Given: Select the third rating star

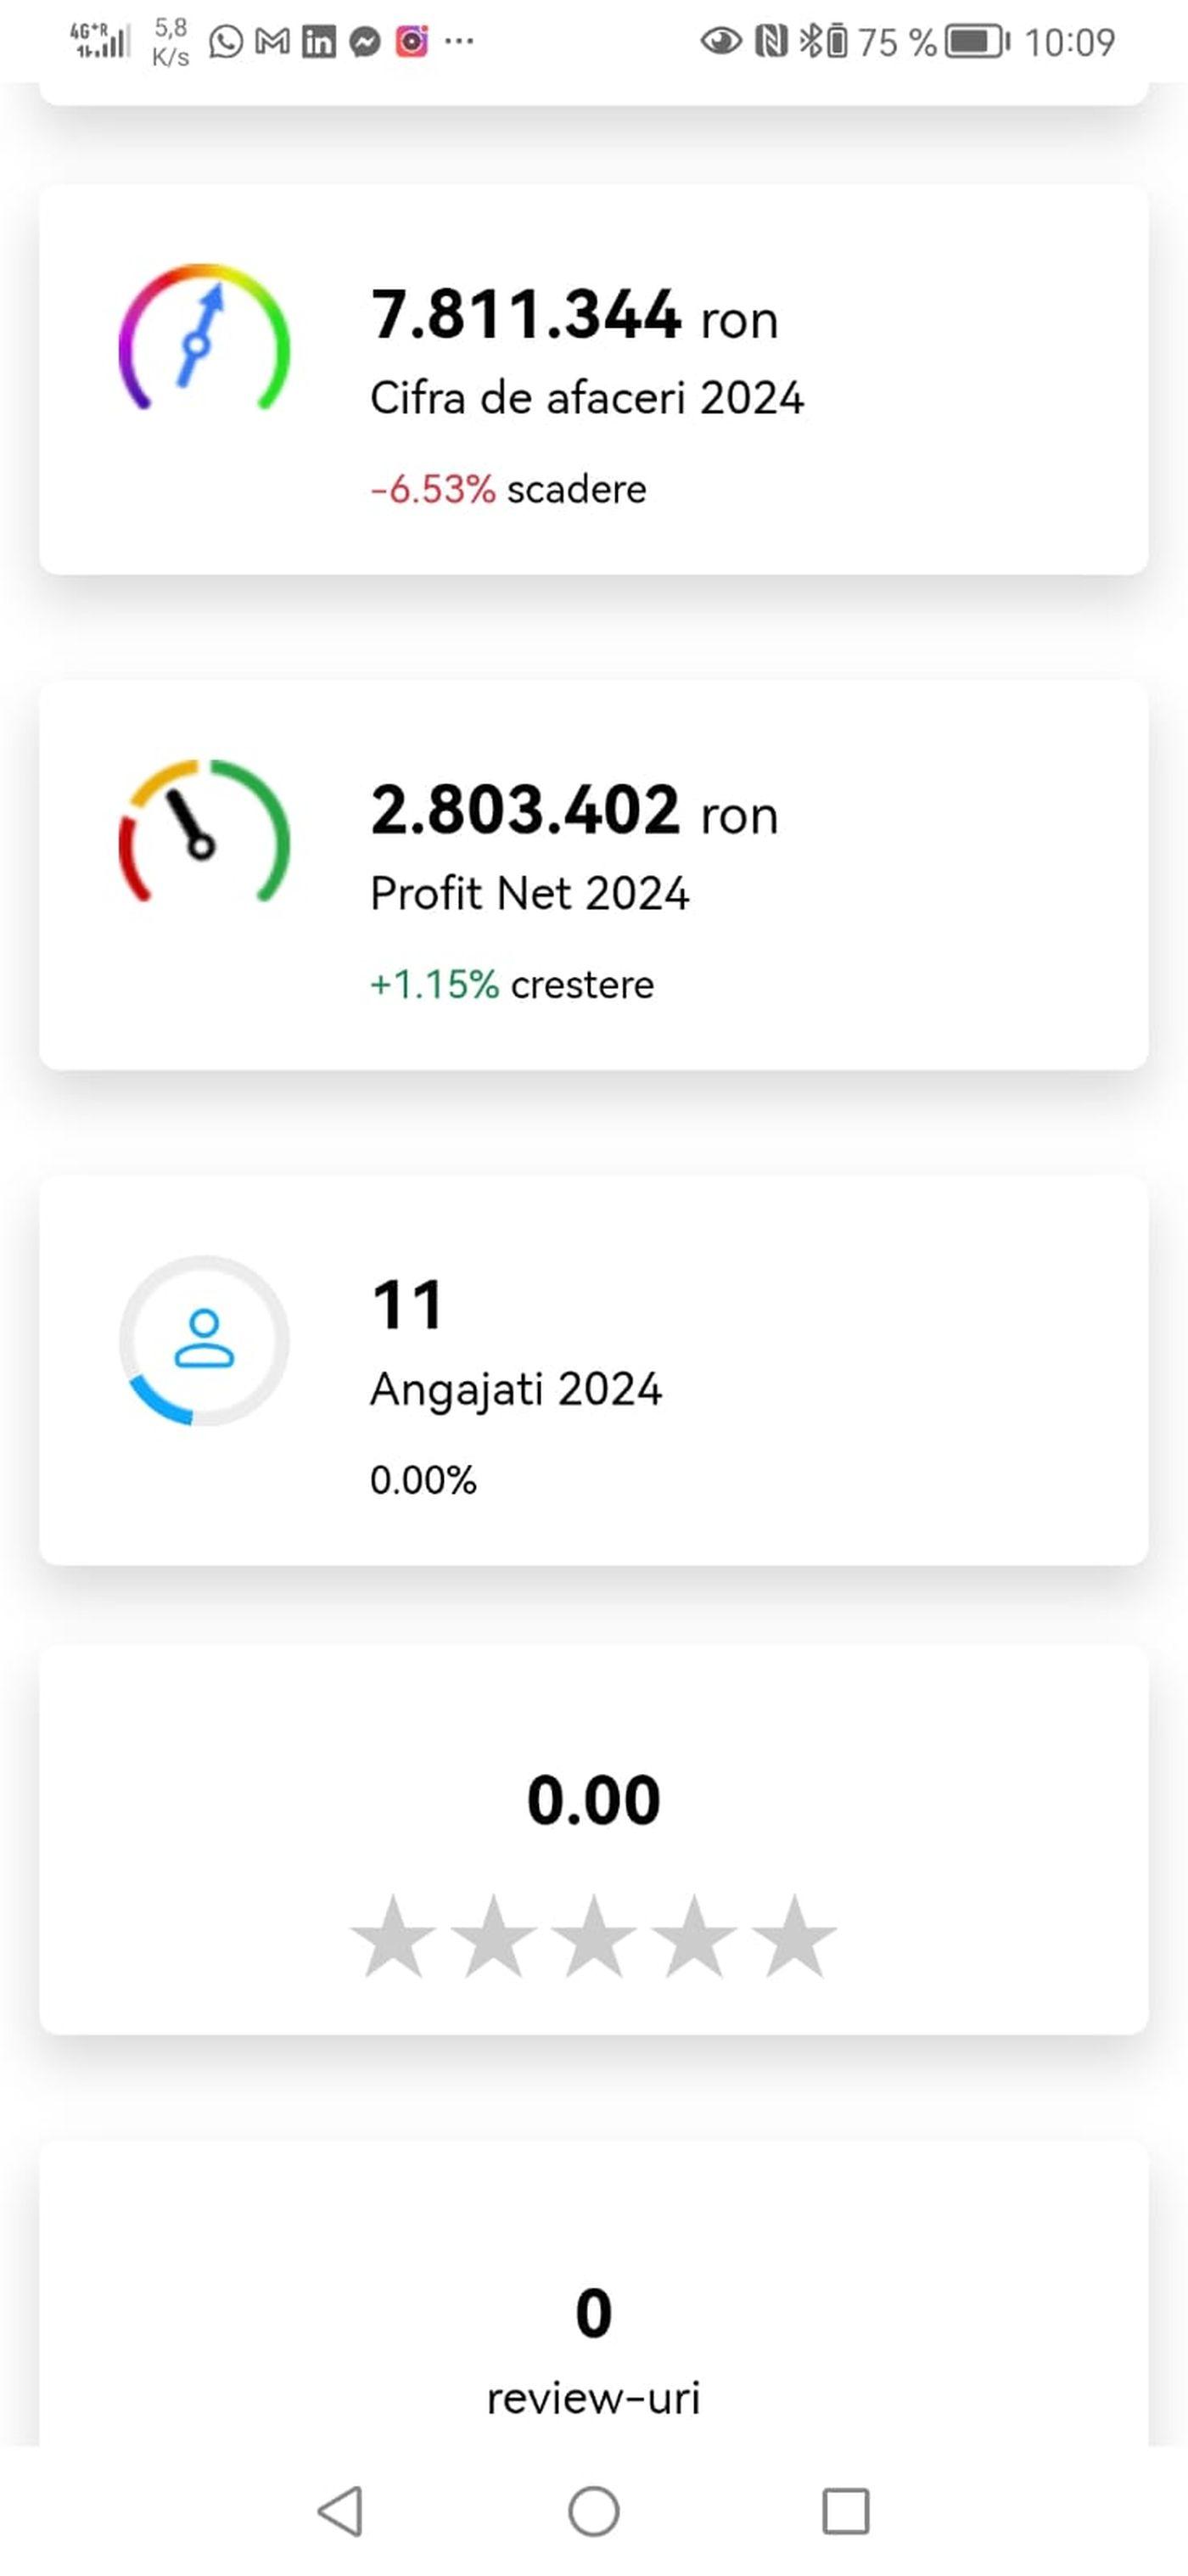Looking at the screenshot, I should pos(593,1937).
